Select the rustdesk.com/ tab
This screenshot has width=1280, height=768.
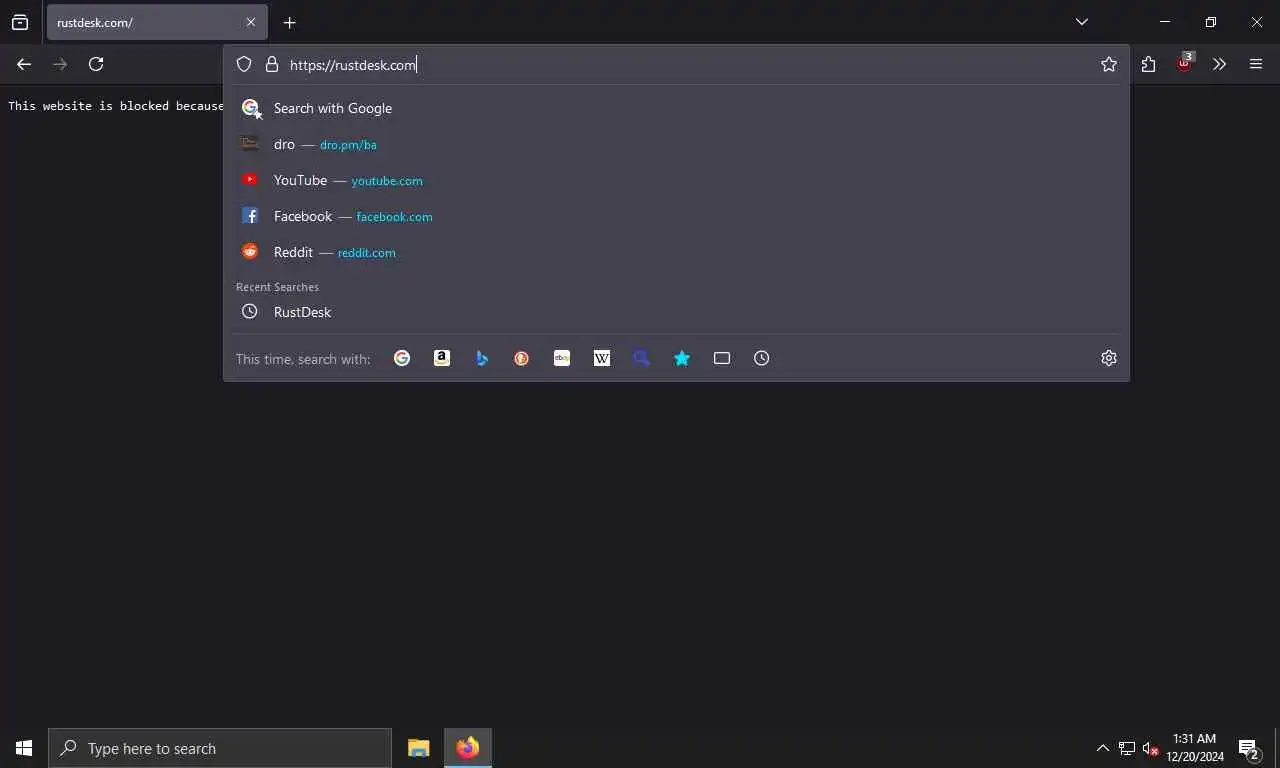pyautogui.click(x=157, y=22)
